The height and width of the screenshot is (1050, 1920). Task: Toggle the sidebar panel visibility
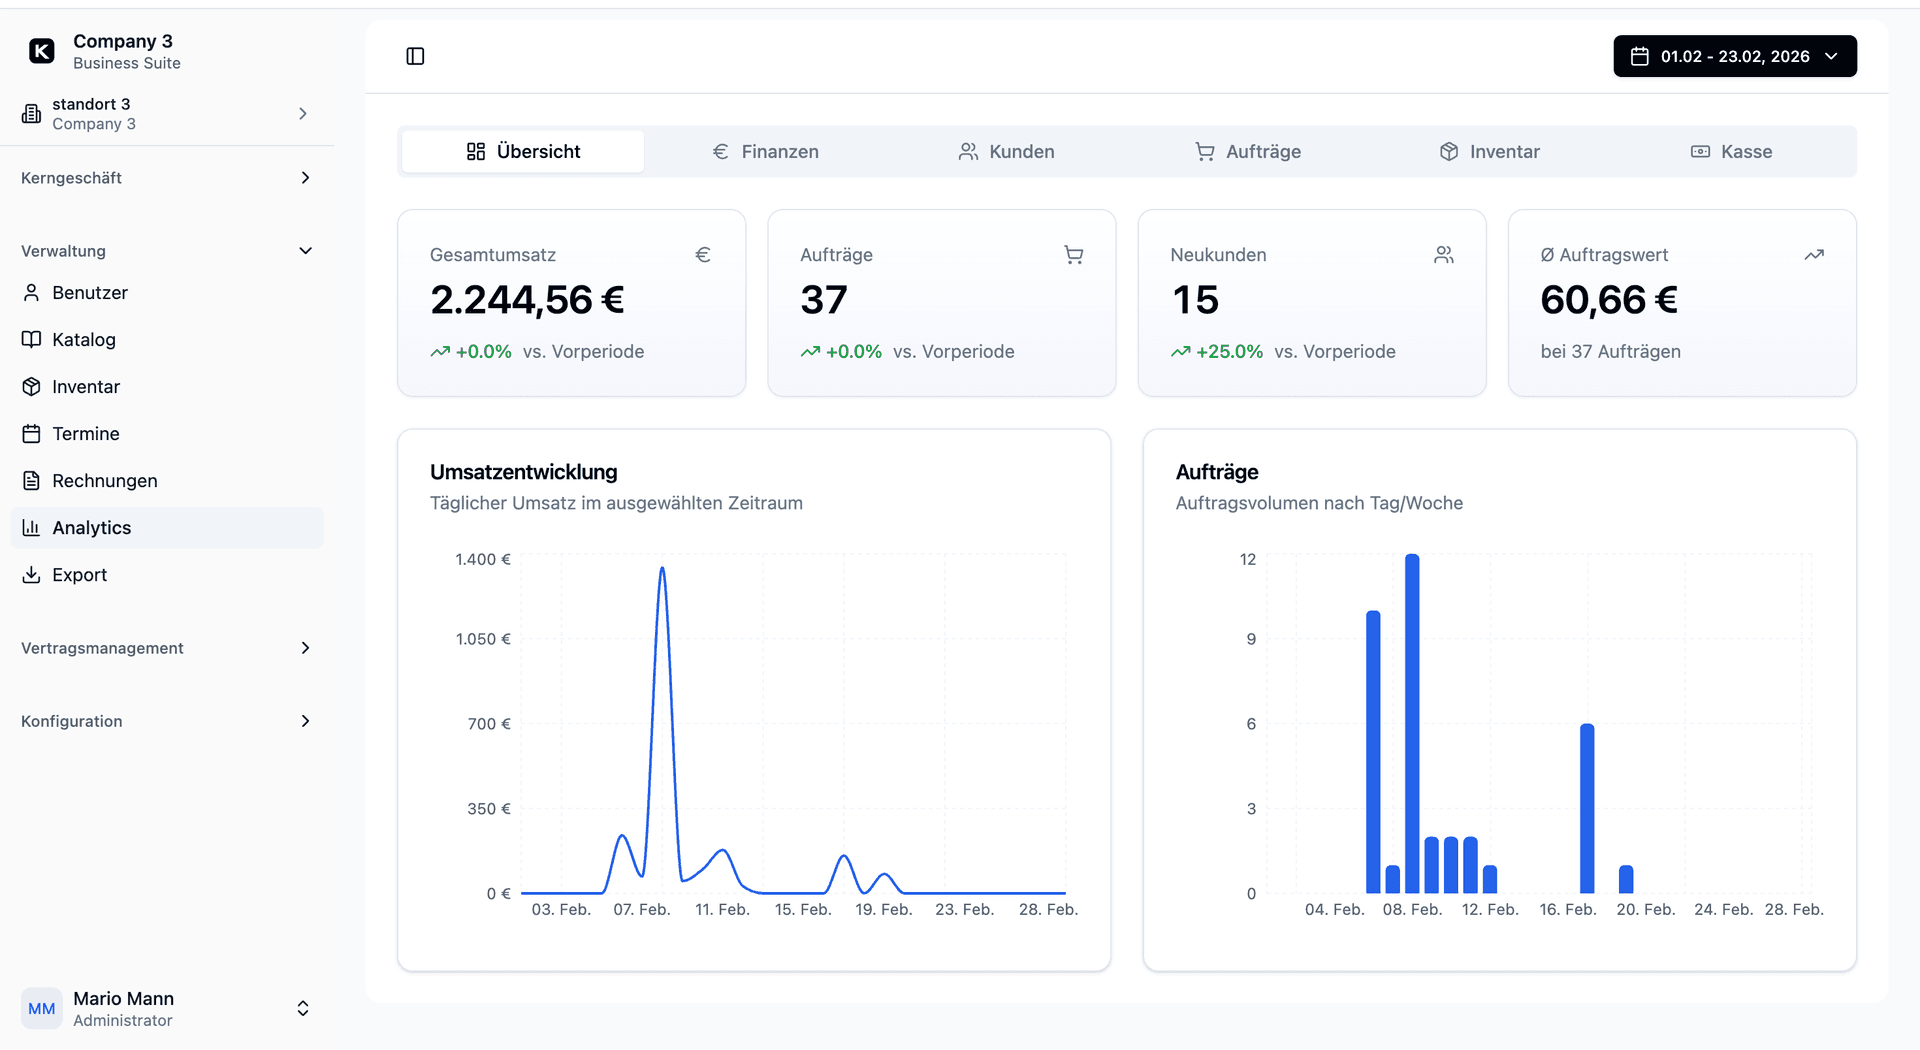pyautogui.click(x=415, y=56)
